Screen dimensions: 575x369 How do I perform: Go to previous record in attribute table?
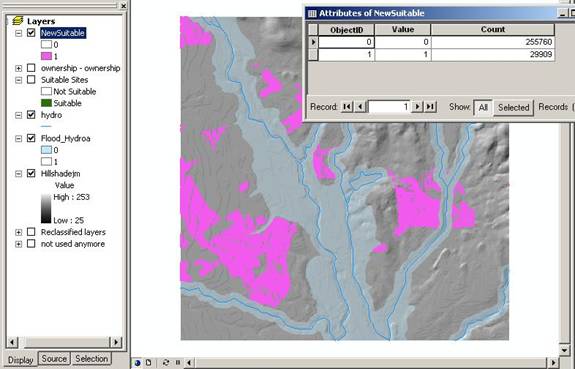coord(360,107)
